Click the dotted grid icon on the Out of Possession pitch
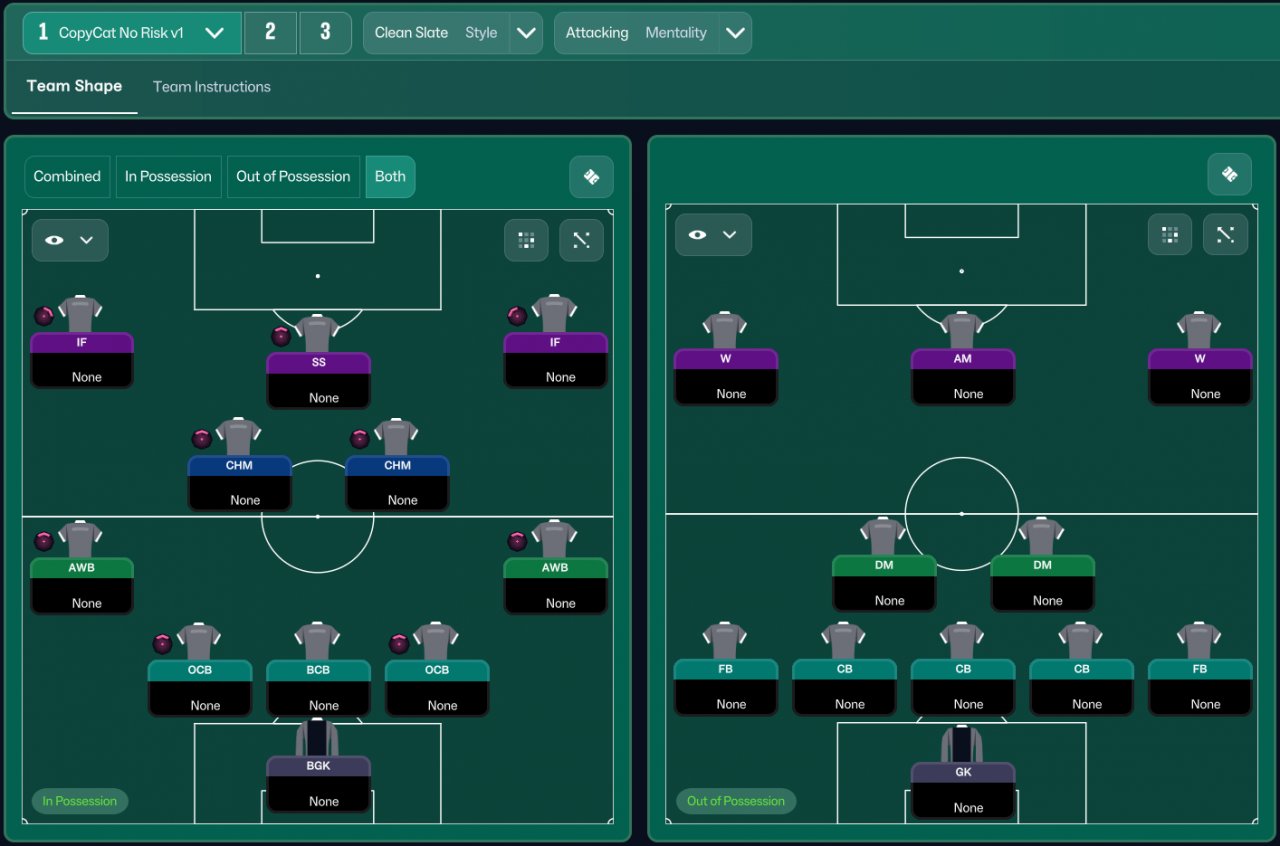1280x846 pixels. (1169, 235)
